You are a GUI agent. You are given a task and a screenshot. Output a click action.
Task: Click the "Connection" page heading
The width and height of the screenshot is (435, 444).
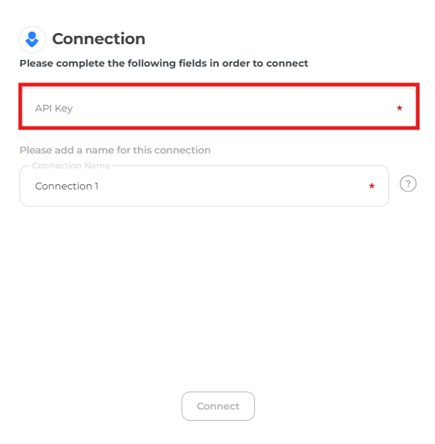(x=99, y=39)
